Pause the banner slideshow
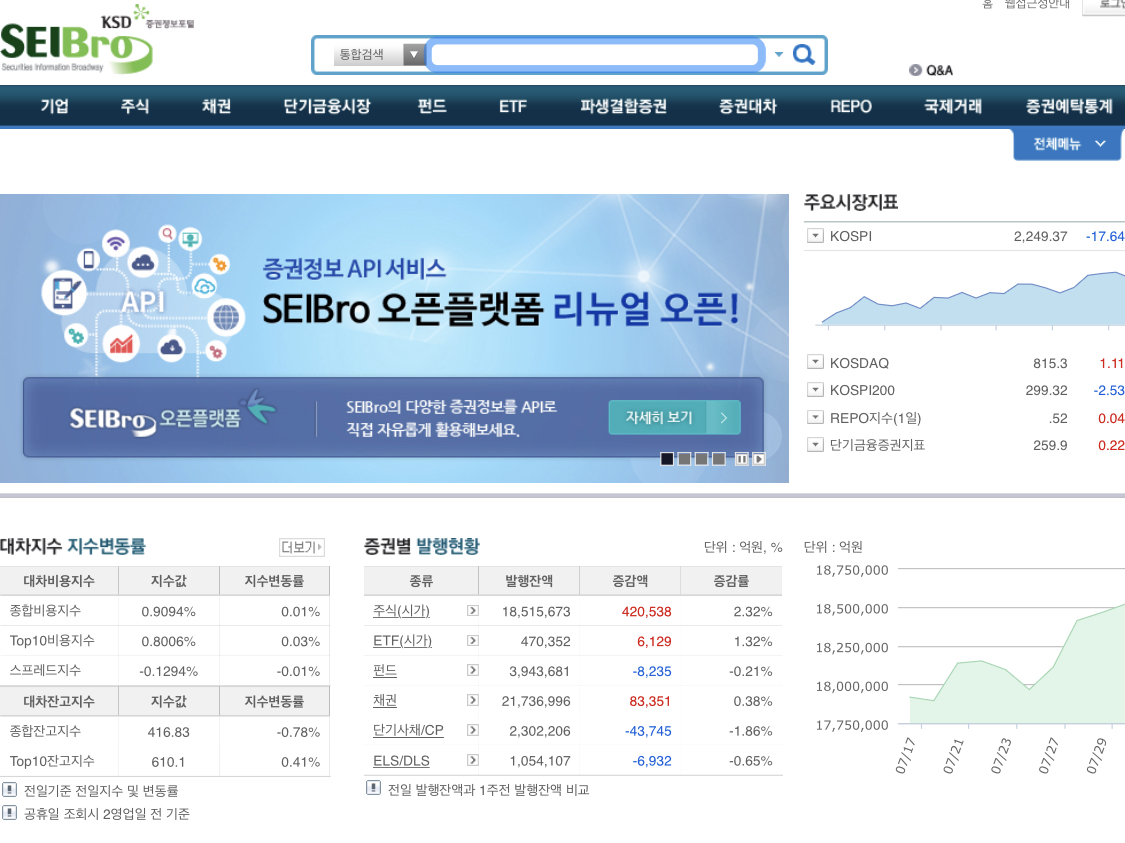1125x843 pixels. tap(741, 459)
